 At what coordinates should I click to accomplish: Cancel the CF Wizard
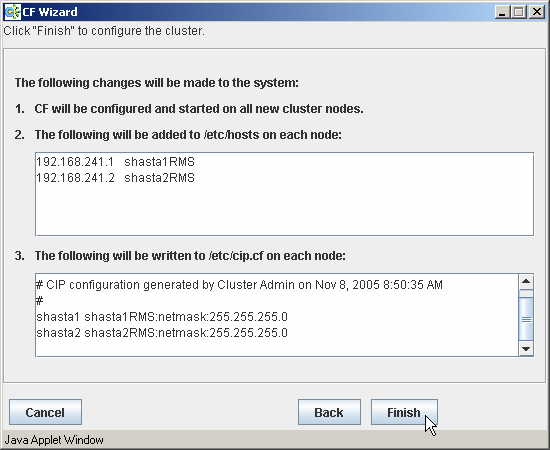(x=45, y=412)
